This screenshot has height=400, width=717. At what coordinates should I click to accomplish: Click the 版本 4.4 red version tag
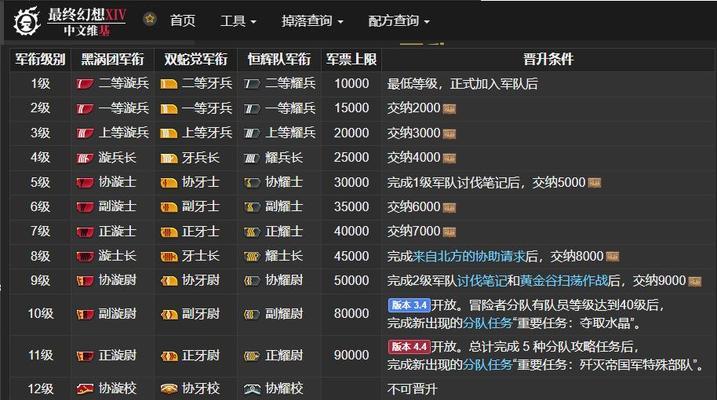pos(409,347)
